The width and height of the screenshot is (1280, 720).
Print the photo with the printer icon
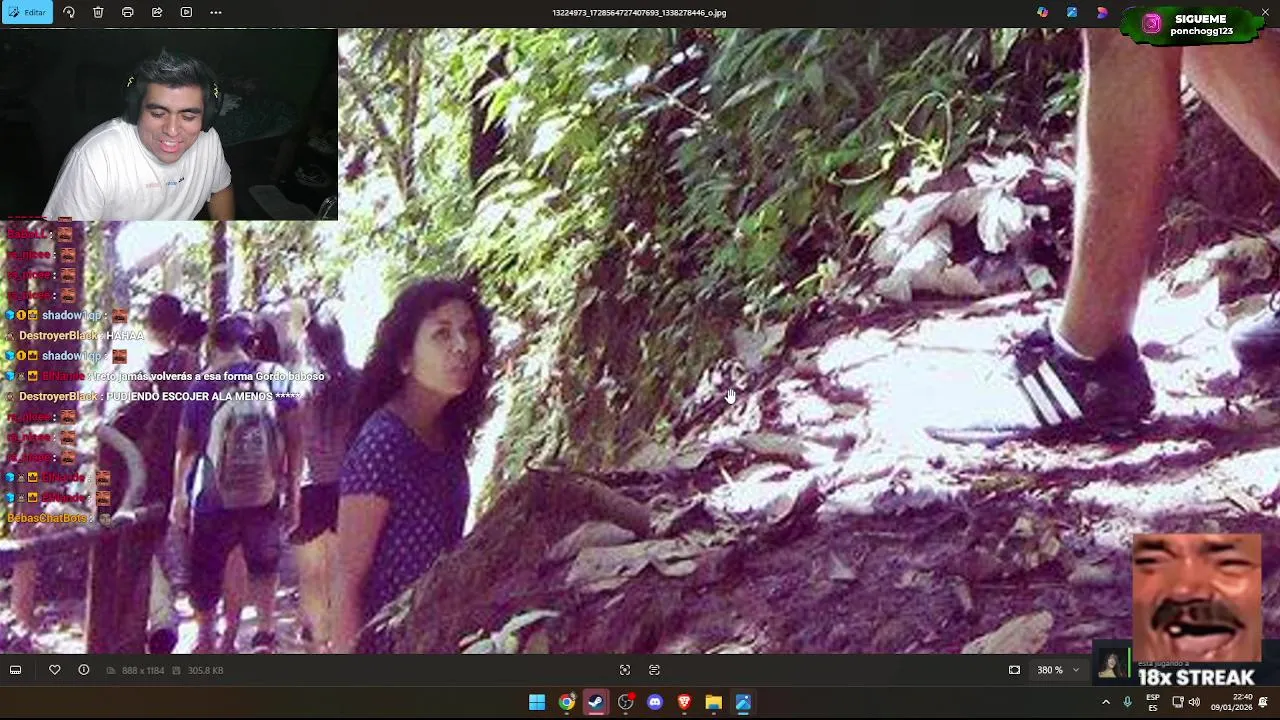click(x=127, y=12)
